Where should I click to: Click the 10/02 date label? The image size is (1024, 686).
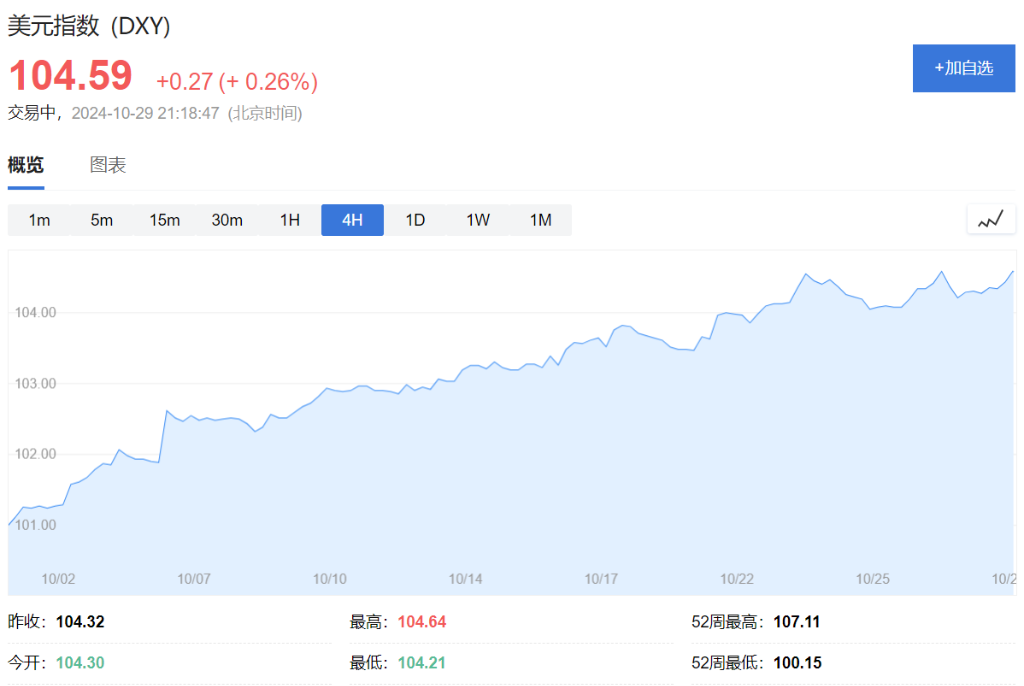tap(58, 579)
